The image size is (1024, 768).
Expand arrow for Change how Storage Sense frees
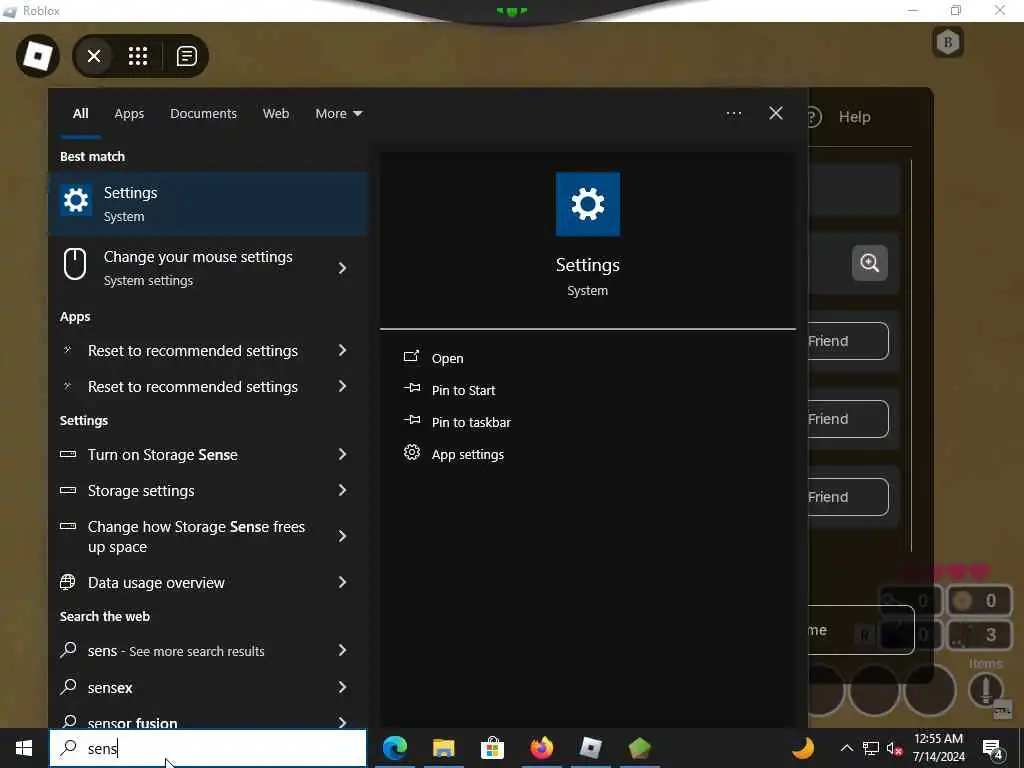[x=342, y=536]
